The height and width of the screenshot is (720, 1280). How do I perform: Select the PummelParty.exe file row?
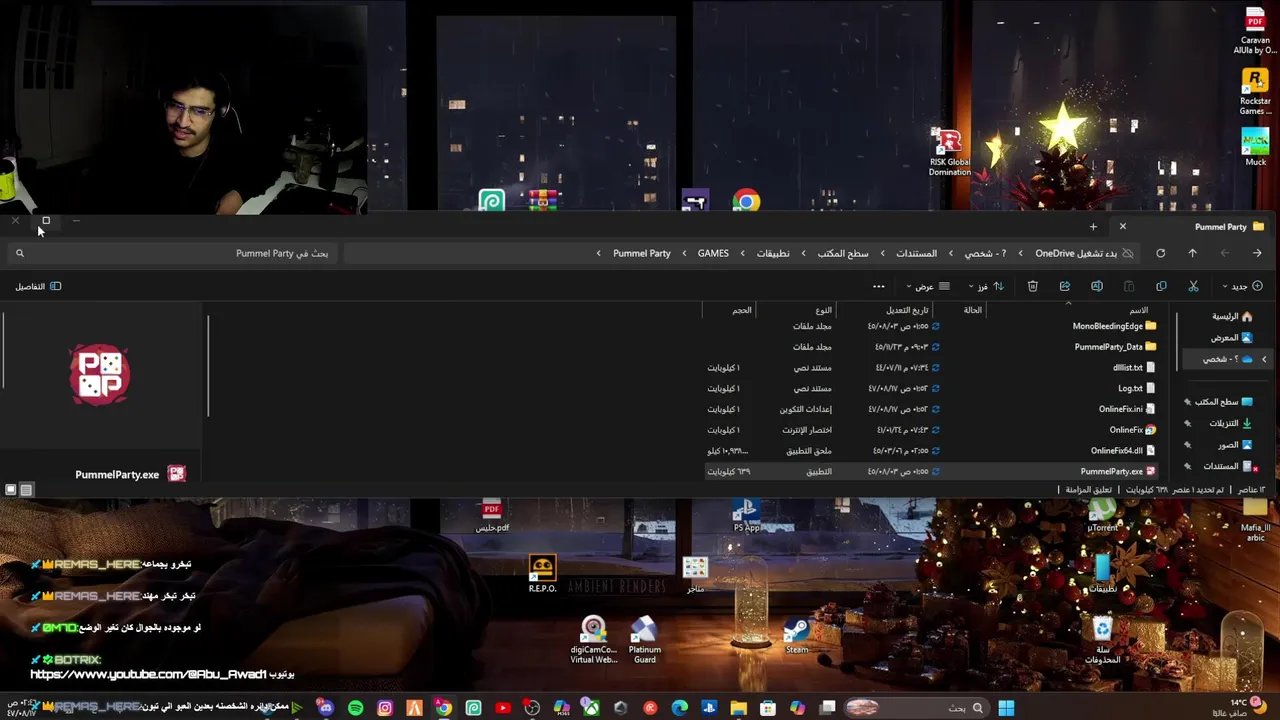pos(930,472)
